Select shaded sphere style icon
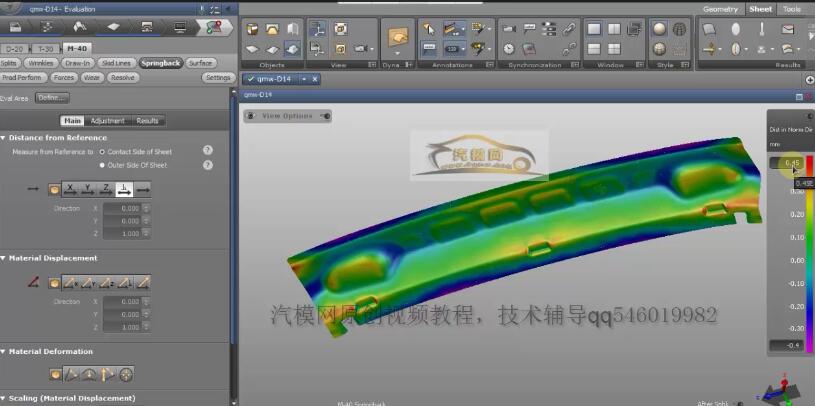Viewport: 815px width, 406px height. point(660,29)
